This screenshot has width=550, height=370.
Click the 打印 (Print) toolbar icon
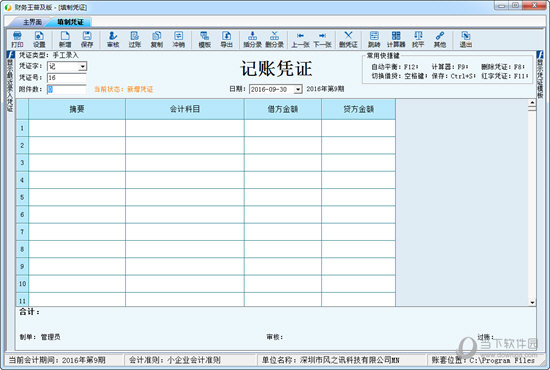click(x=17, y=39)
